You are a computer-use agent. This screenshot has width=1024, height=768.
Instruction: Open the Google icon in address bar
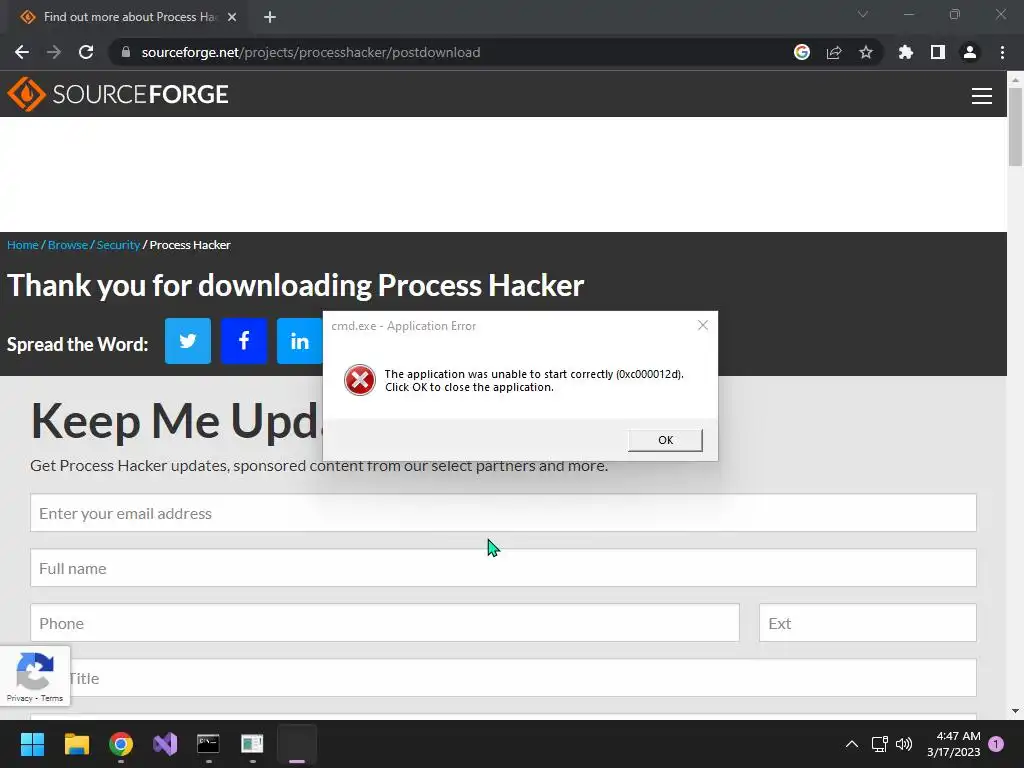point(802,52)
